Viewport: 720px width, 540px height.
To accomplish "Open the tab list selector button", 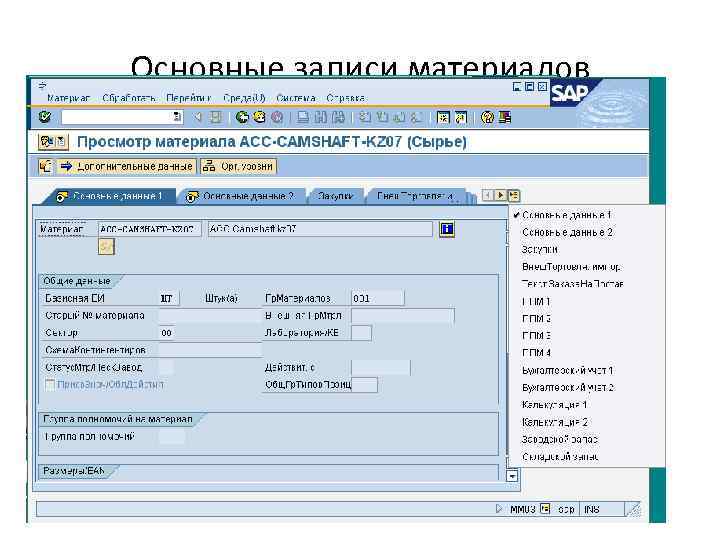I will click(514, 196).
